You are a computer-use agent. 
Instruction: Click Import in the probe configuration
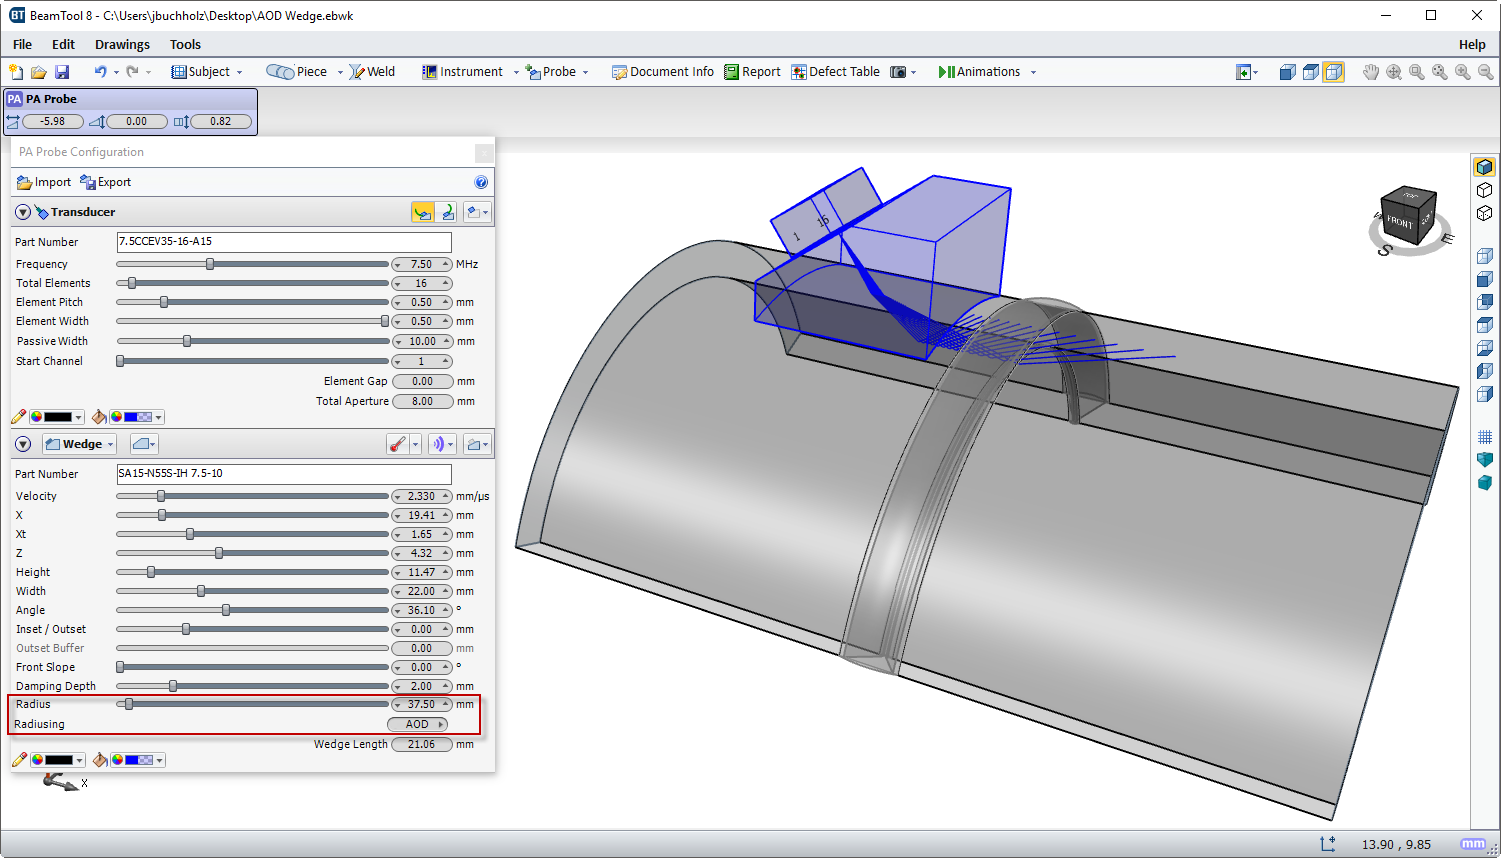[44, 182]
